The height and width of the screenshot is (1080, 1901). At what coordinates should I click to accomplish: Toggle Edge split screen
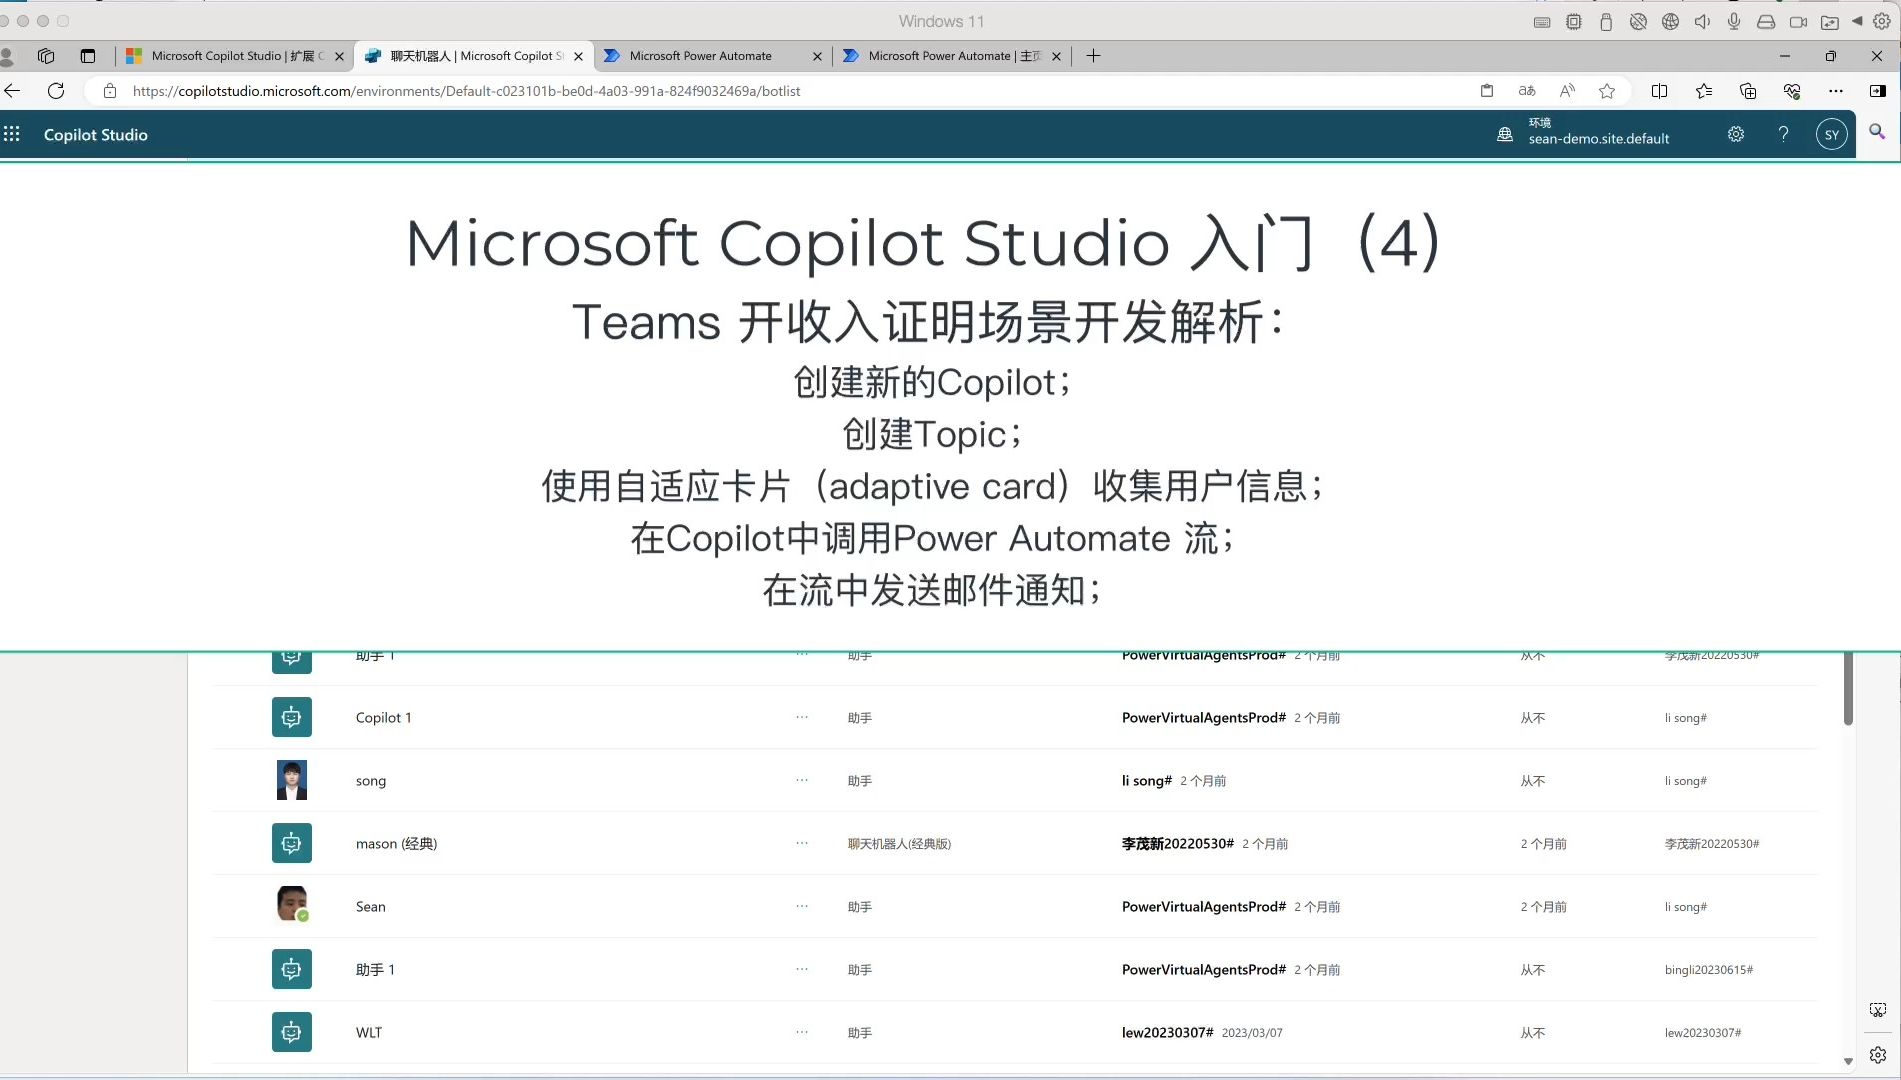tap(1660, 91)
